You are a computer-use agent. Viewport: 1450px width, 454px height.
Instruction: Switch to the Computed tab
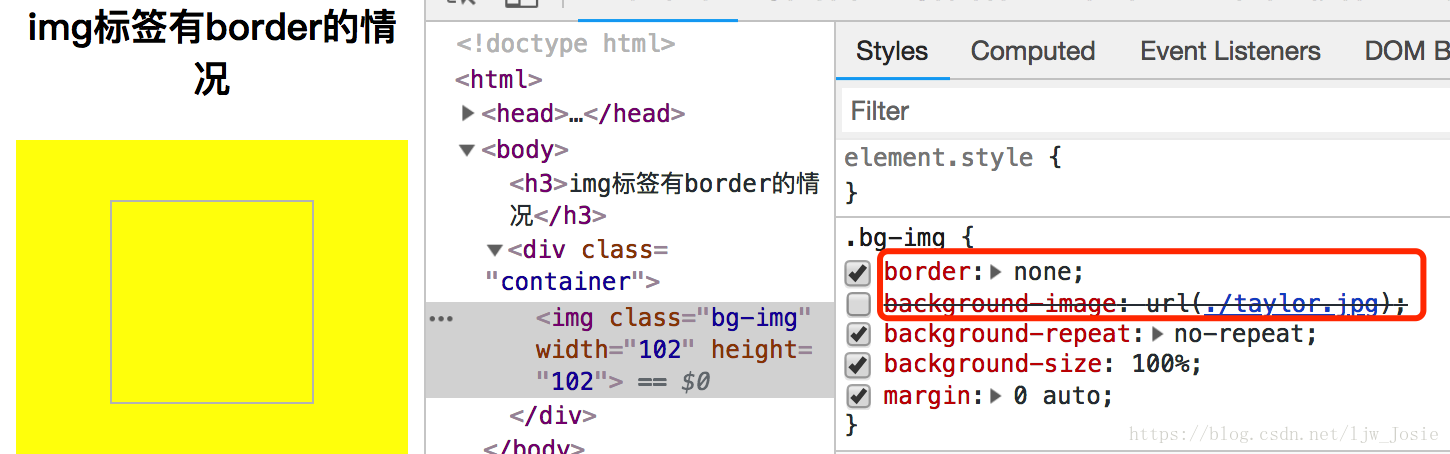[x=1033, y=51]
